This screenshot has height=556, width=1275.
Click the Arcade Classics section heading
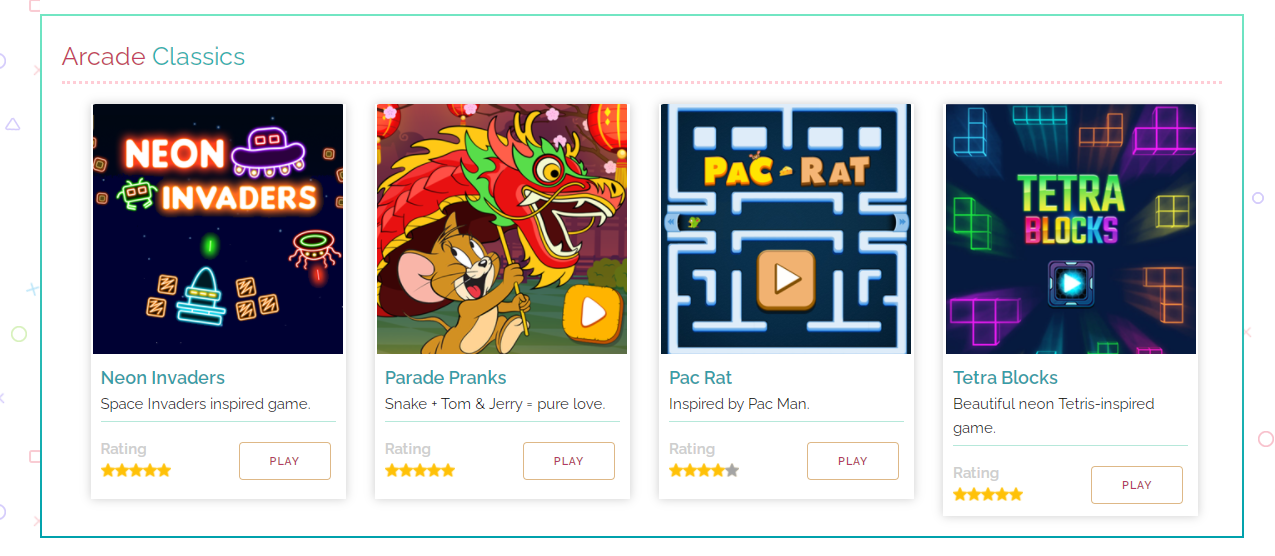click(x=153, y=56)
